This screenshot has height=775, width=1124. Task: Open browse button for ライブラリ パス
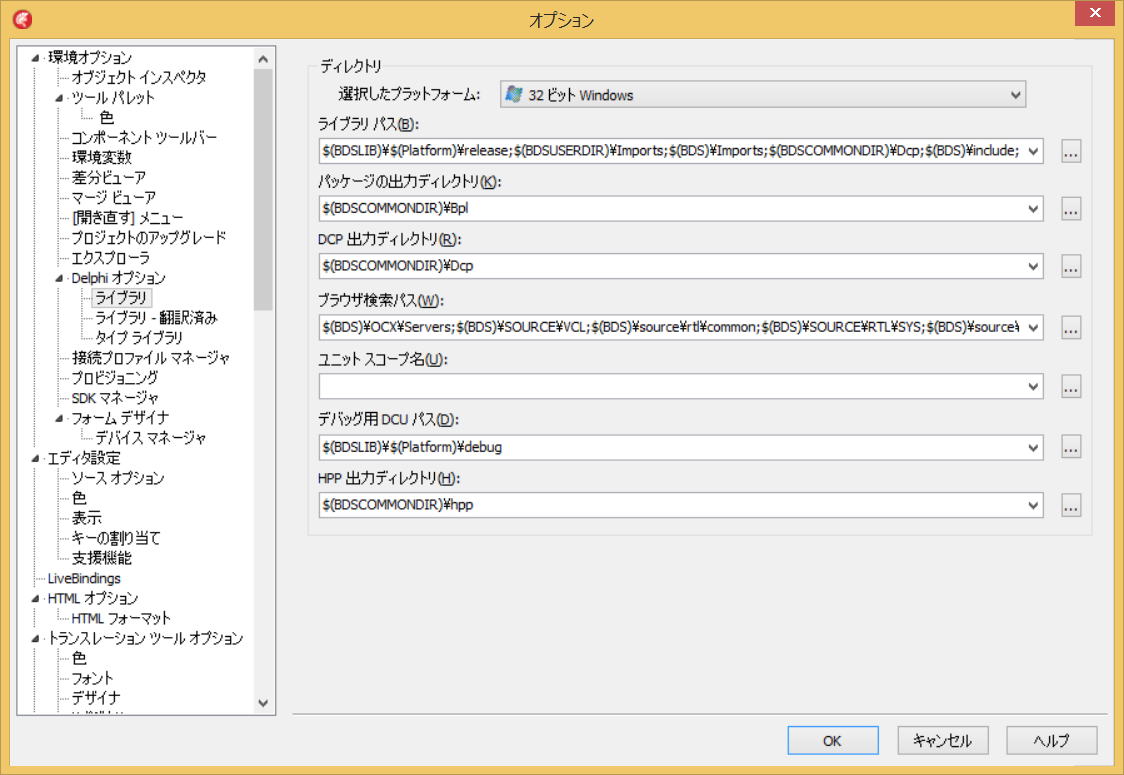(x=1071, y=151)
